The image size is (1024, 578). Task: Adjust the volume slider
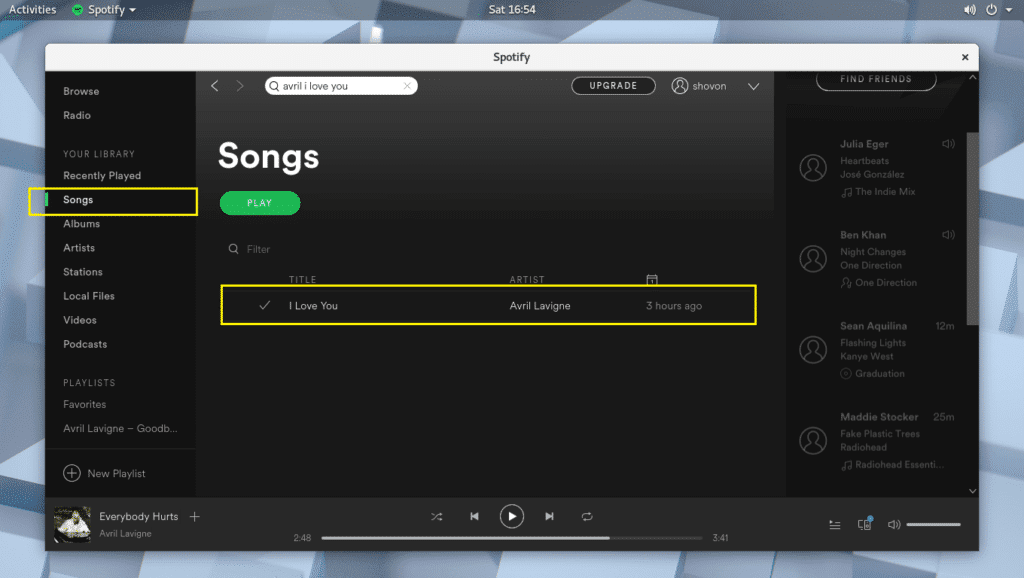coord(934,523)
